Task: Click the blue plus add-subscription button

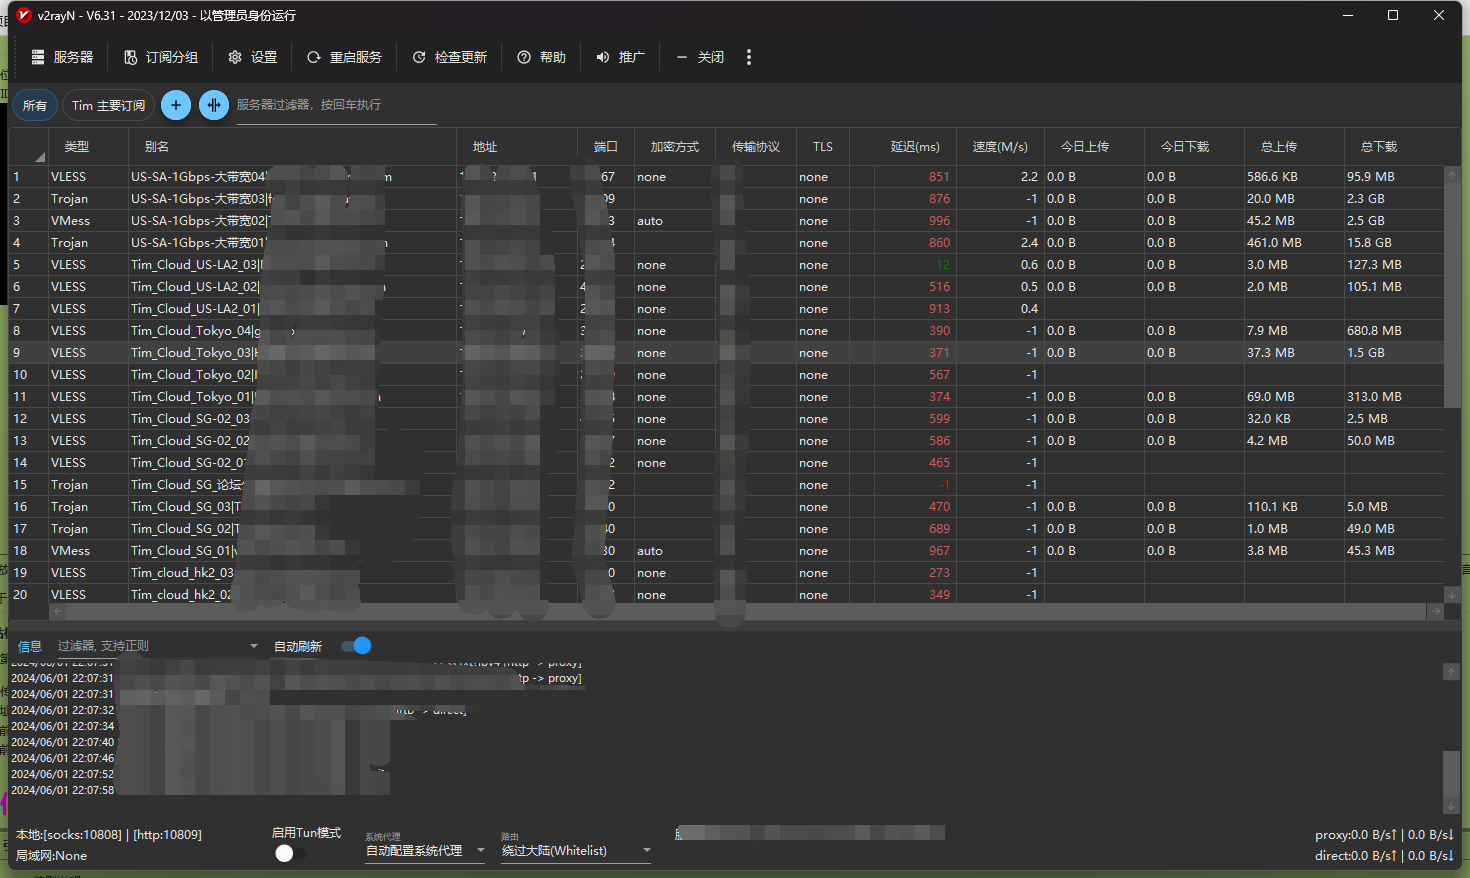Action: pos(176,105)
